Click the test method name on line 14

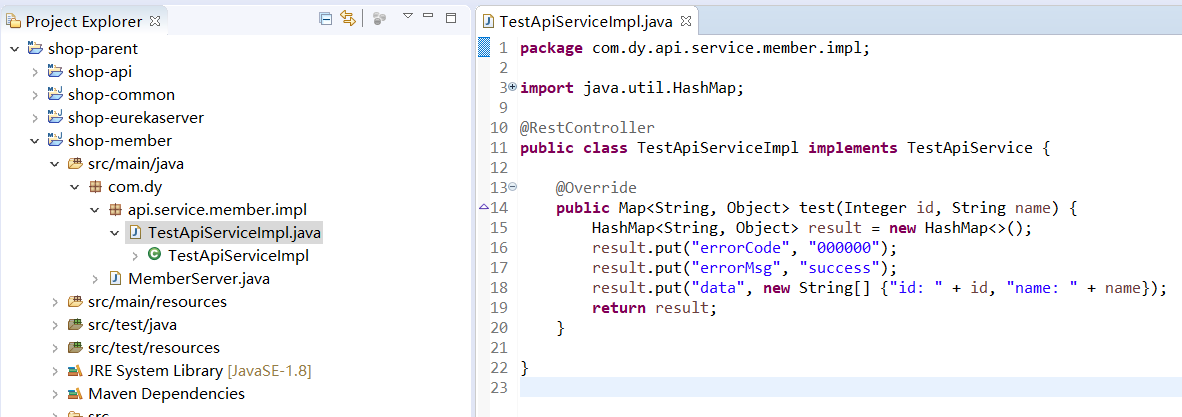click(817, 208)
